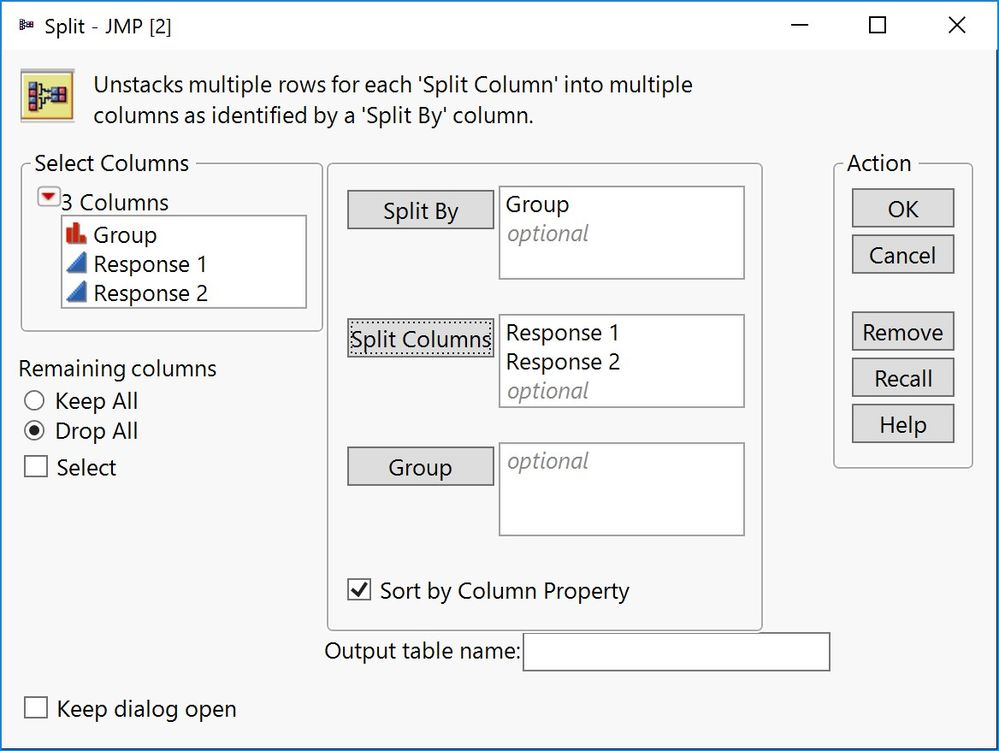Click the JMP icon in title bar
The image size is (999, 751).
26,26
